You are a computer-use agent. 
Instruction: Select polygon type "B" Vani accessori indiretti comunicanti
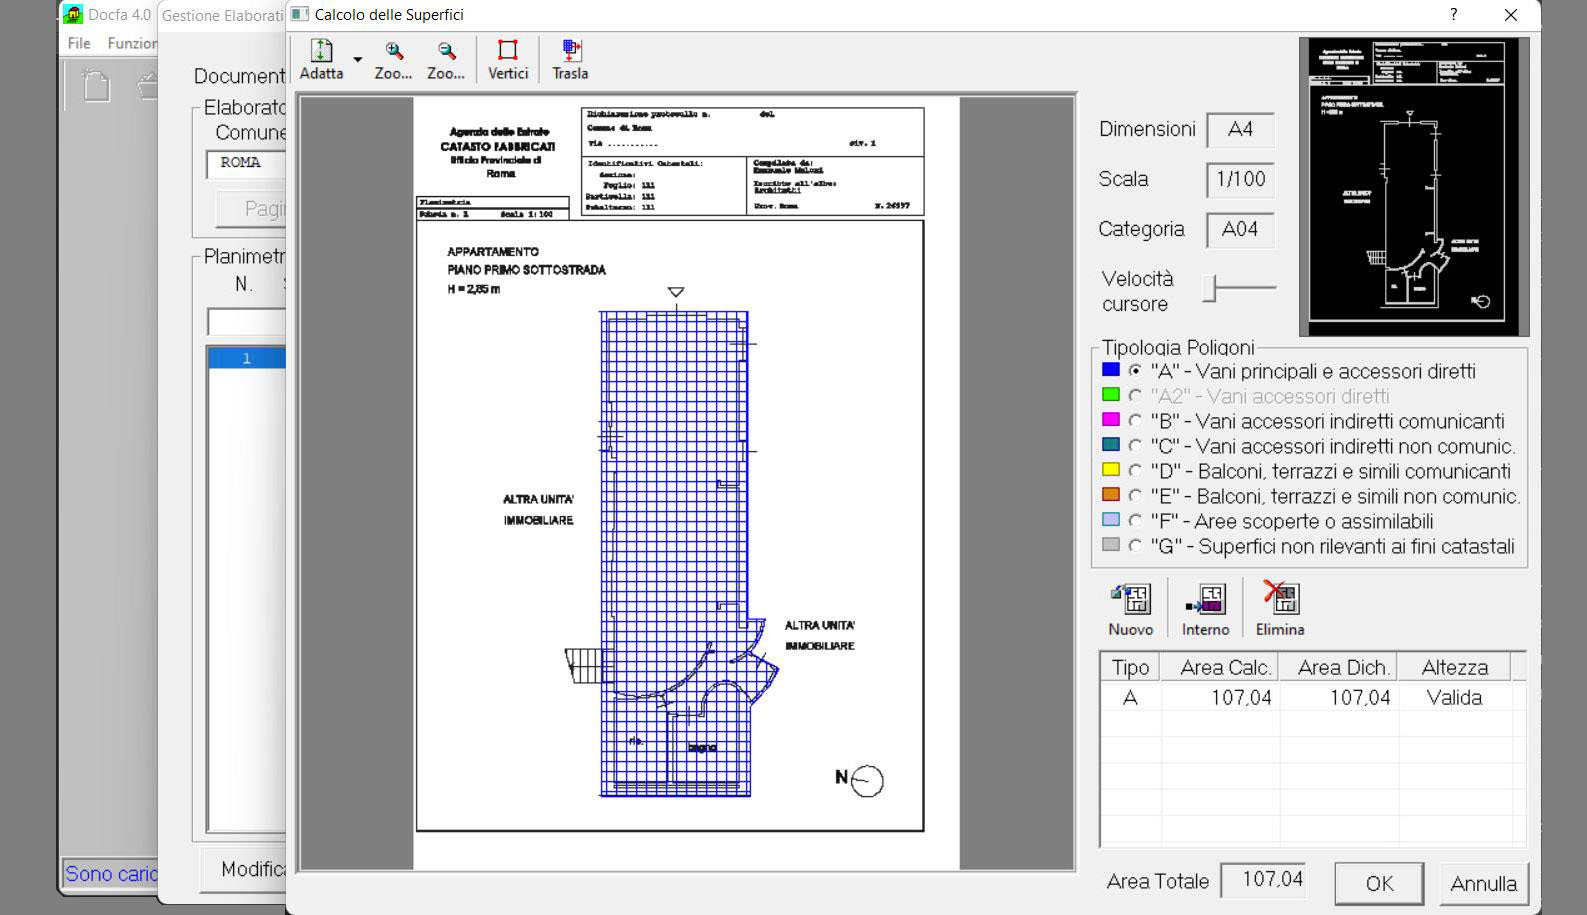point(1135,421)
